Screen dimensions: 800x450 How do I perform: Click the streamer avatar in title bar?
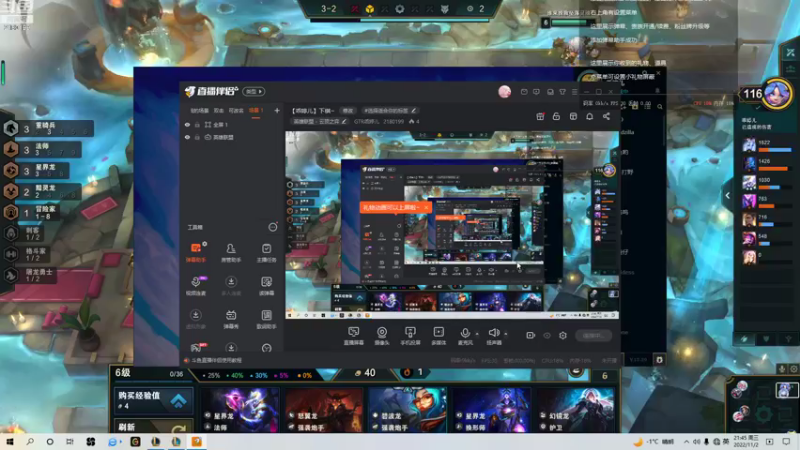(505, 91)
